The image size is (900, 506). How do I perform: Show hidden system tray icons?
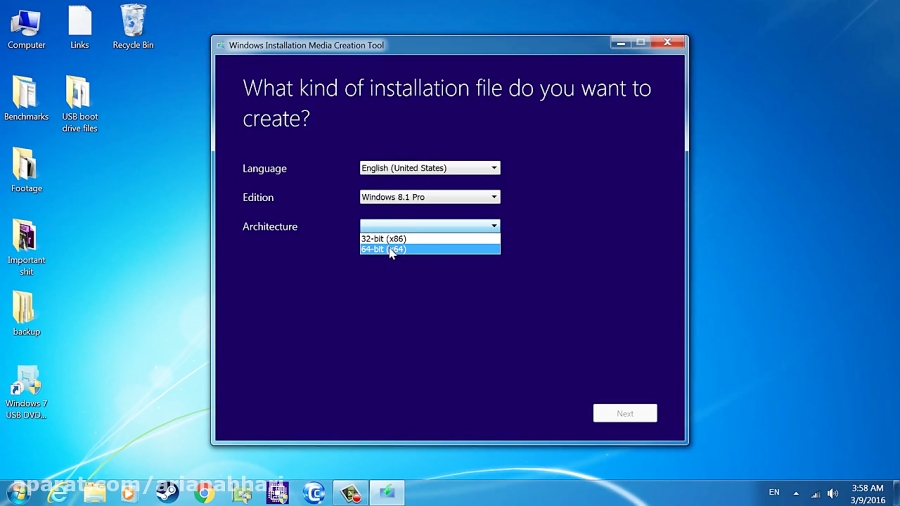click(796, 493)
